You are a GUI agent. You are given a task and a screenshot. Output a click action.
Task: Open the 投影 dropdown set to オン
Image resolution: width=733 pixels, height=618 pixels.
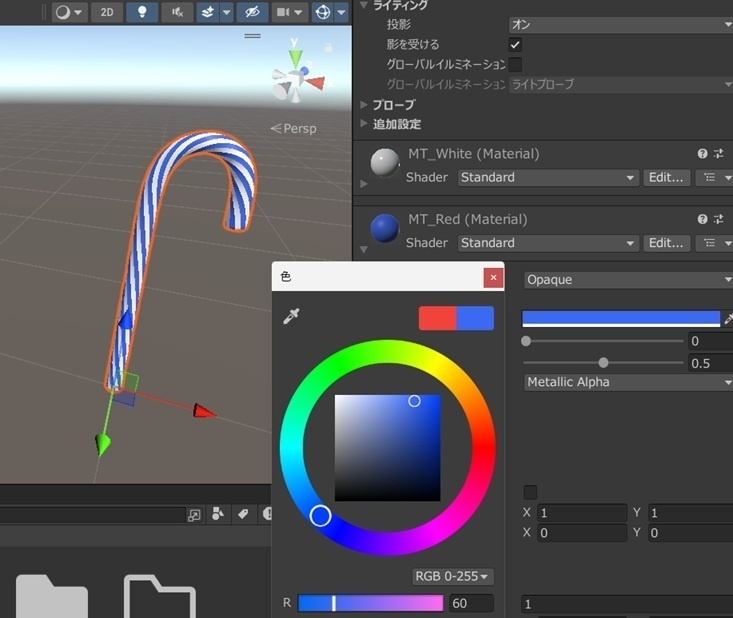[621, 25]
